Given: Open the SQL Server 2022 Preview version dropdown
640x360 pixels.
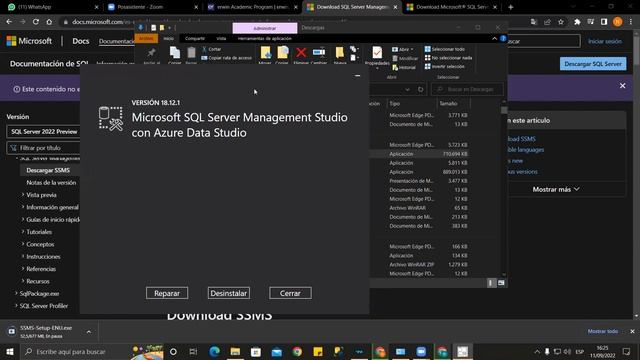Looking at the screenshot, I should click(44, 131).
